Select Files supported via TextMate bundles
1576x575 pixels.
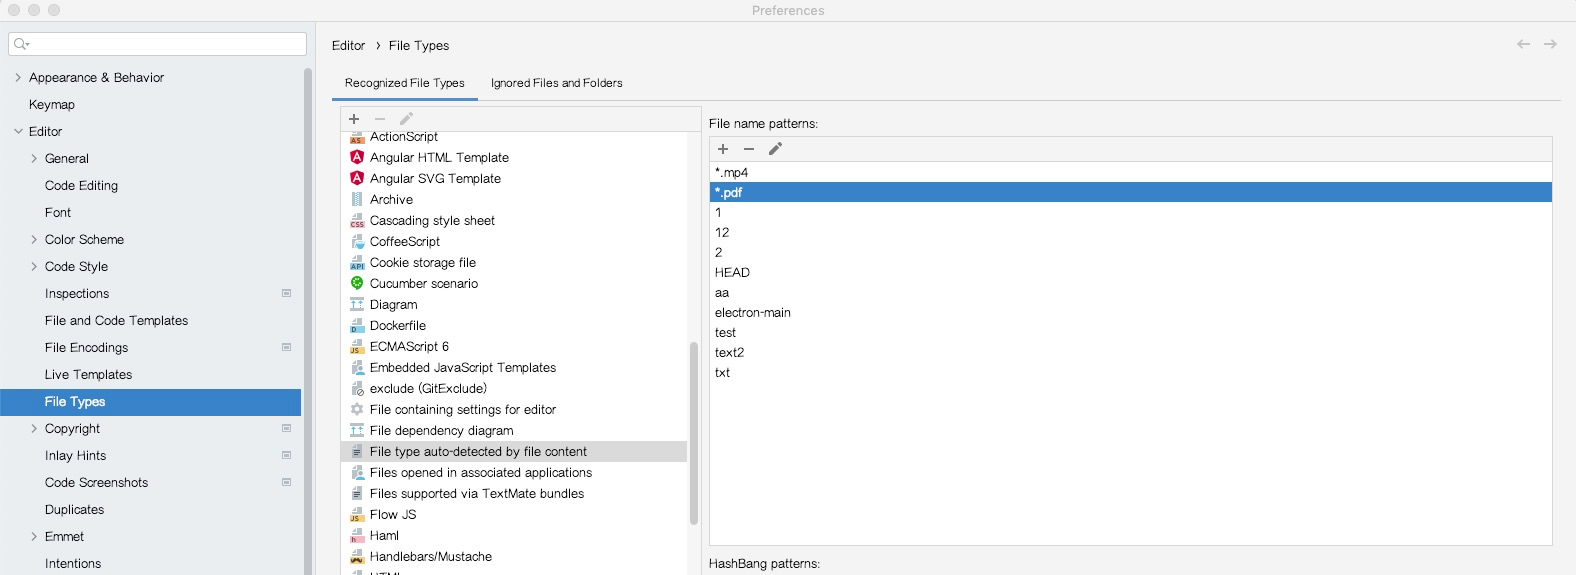click(514, 493)
